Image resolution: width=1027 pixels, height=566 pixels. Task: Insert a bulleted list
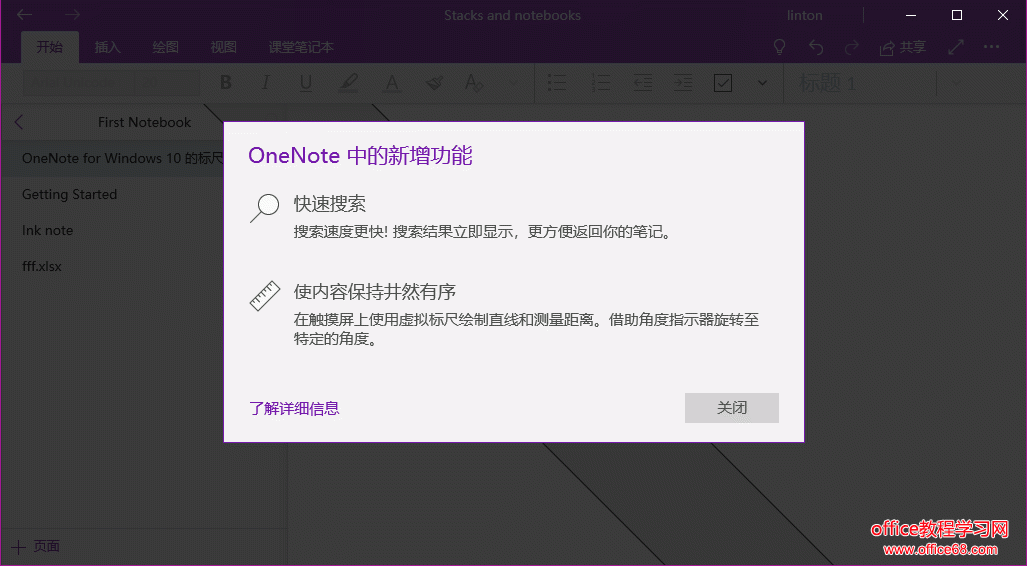[x=557, y=83]
